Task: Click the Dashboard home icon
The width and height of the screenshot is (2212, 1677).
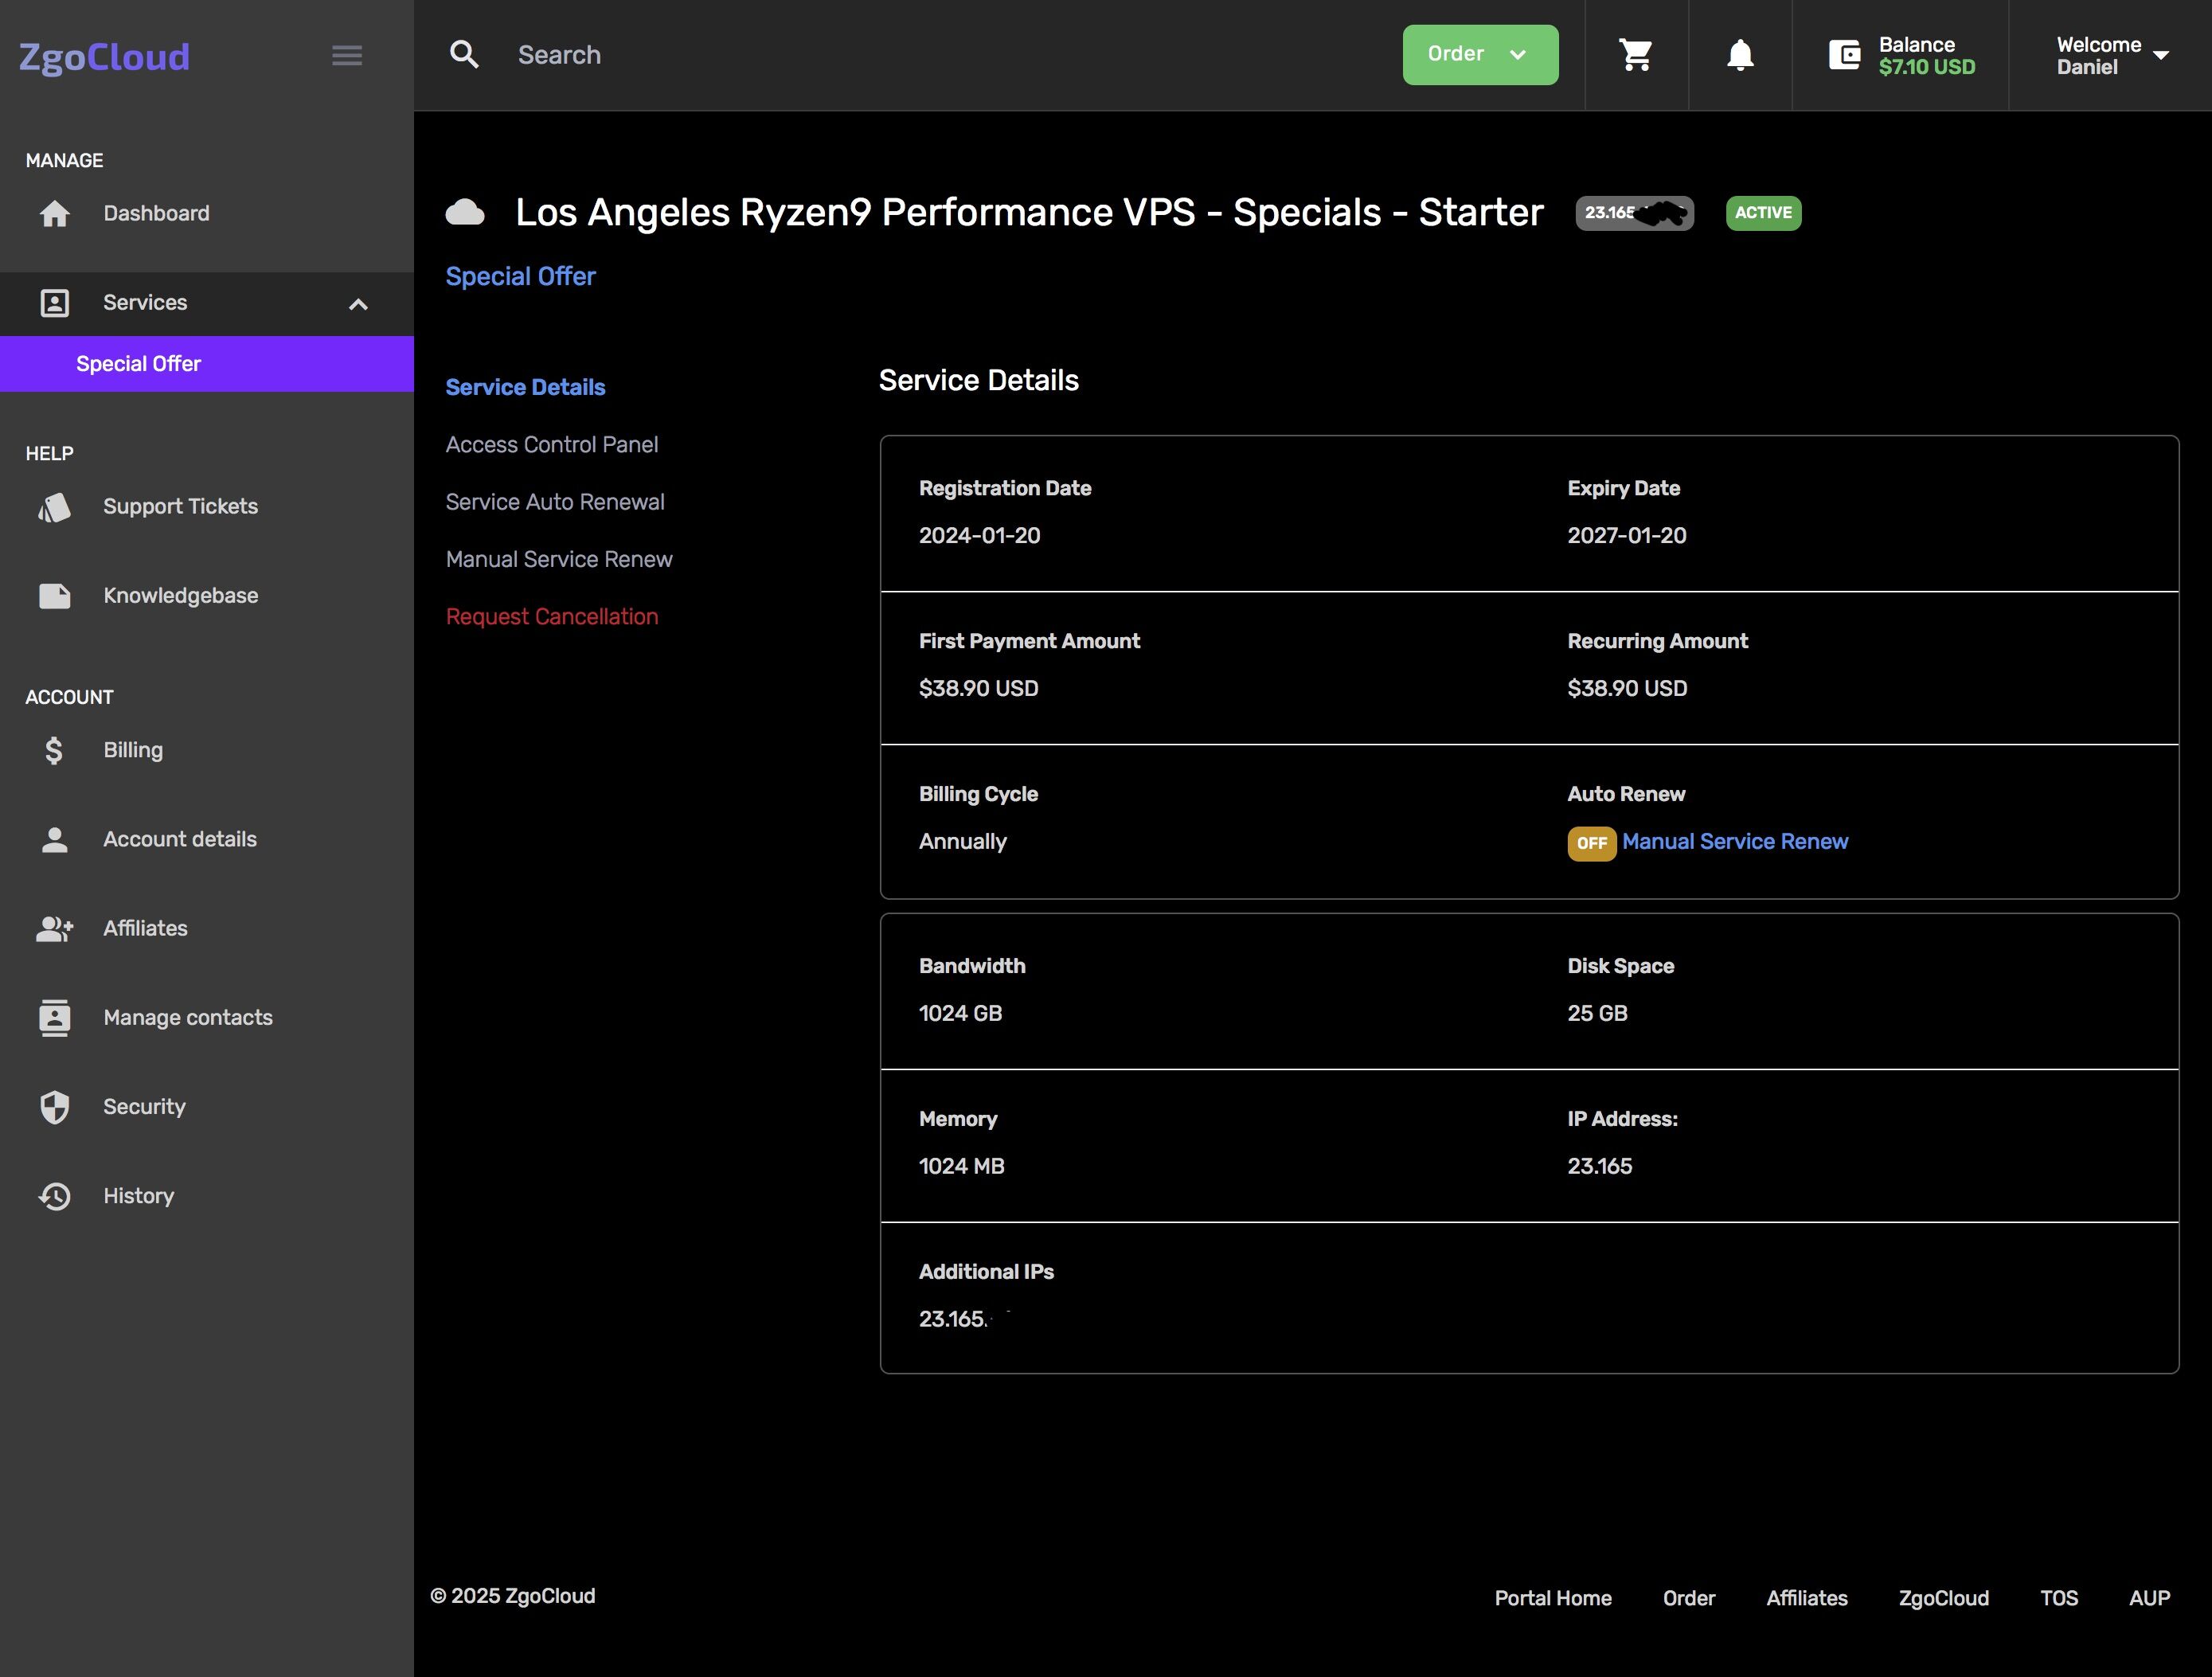Action: pos(55,213)
